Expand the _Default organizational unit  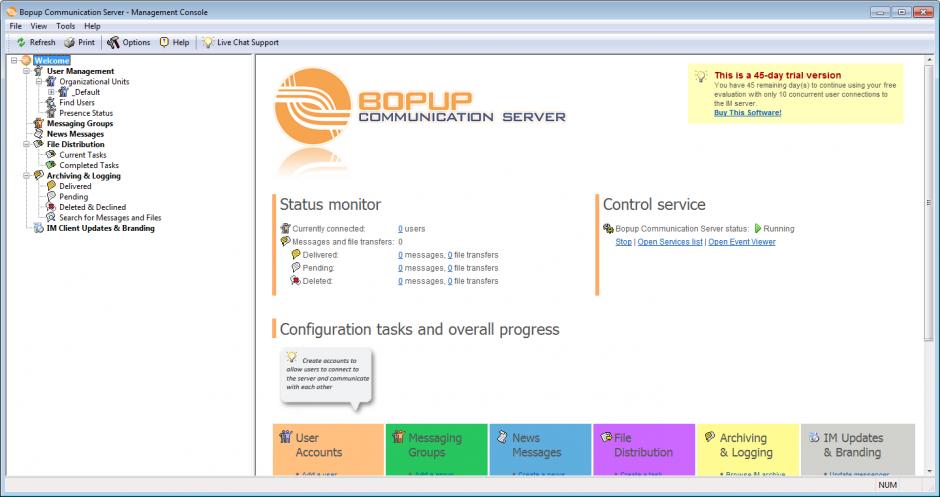point(52,92)
